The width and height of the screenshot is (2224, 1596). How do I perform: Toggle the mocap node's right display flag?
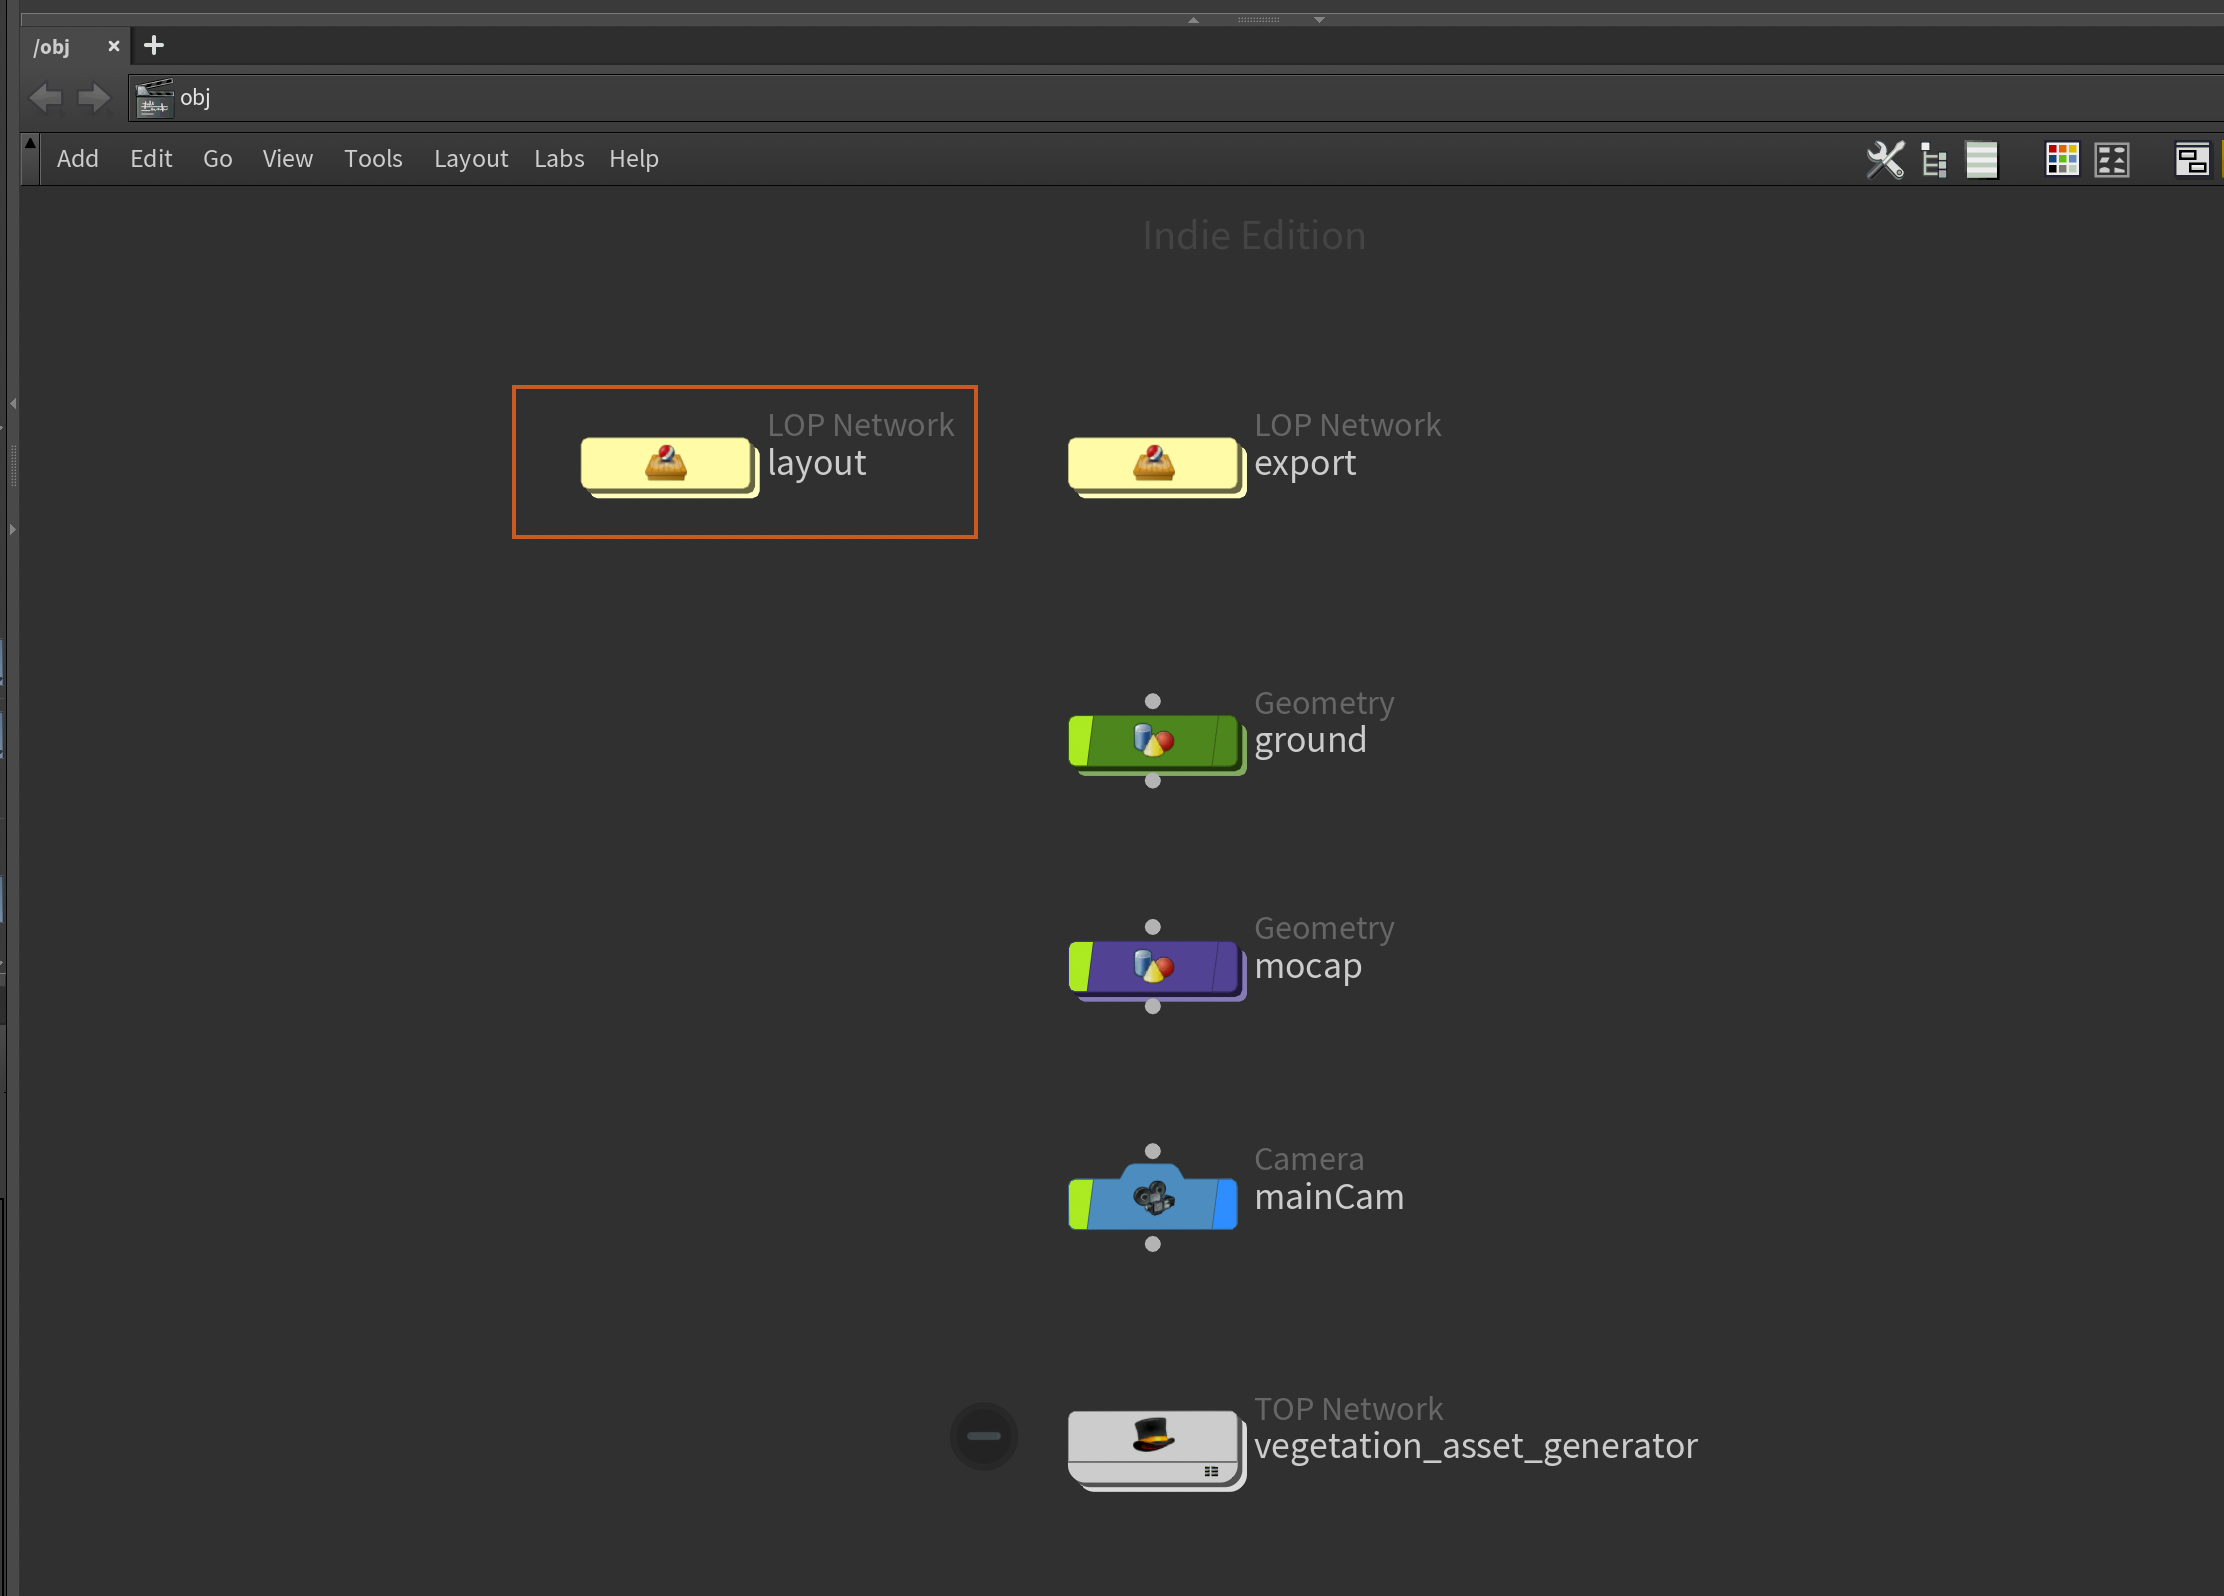(1225, 966)
